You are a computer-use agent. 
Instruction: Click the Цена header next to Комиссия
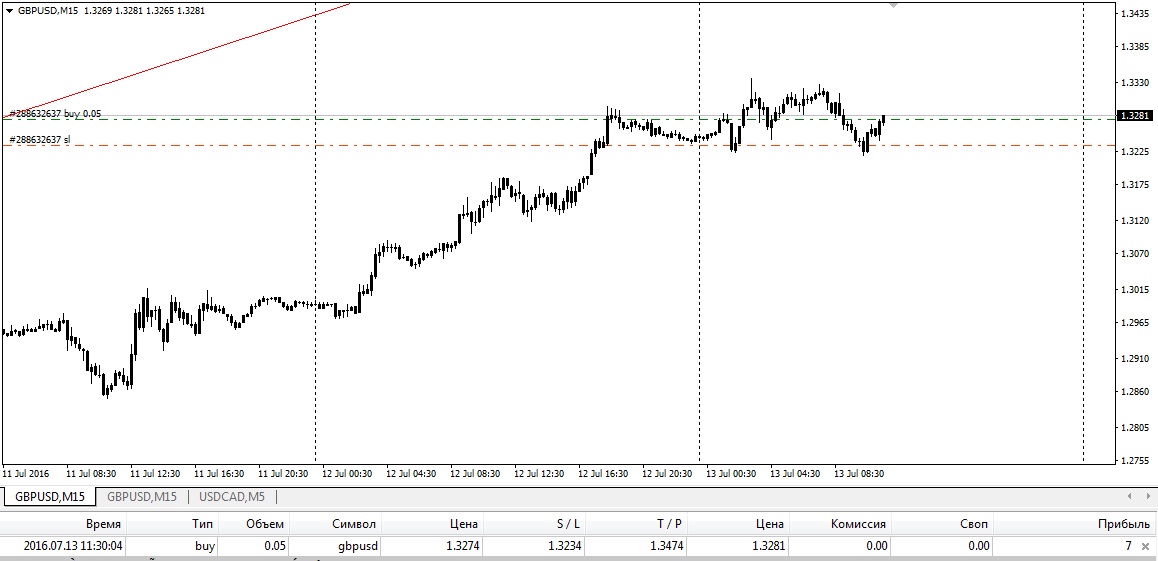(739, 524)
